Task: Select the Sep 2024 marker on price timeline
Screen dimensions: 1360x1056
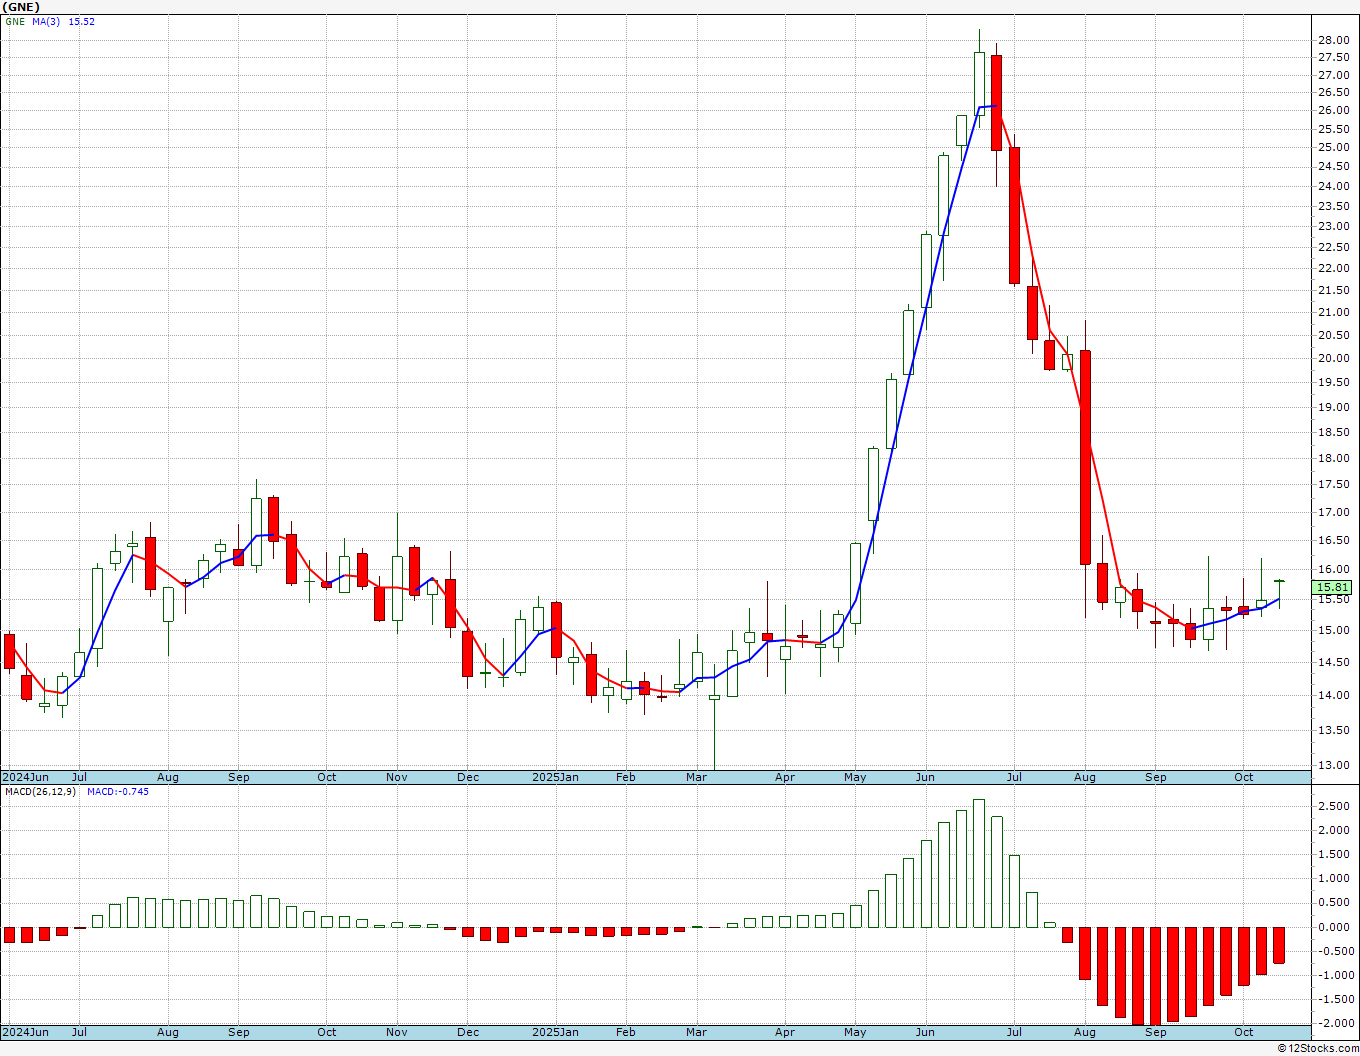Action: [239, 777]
